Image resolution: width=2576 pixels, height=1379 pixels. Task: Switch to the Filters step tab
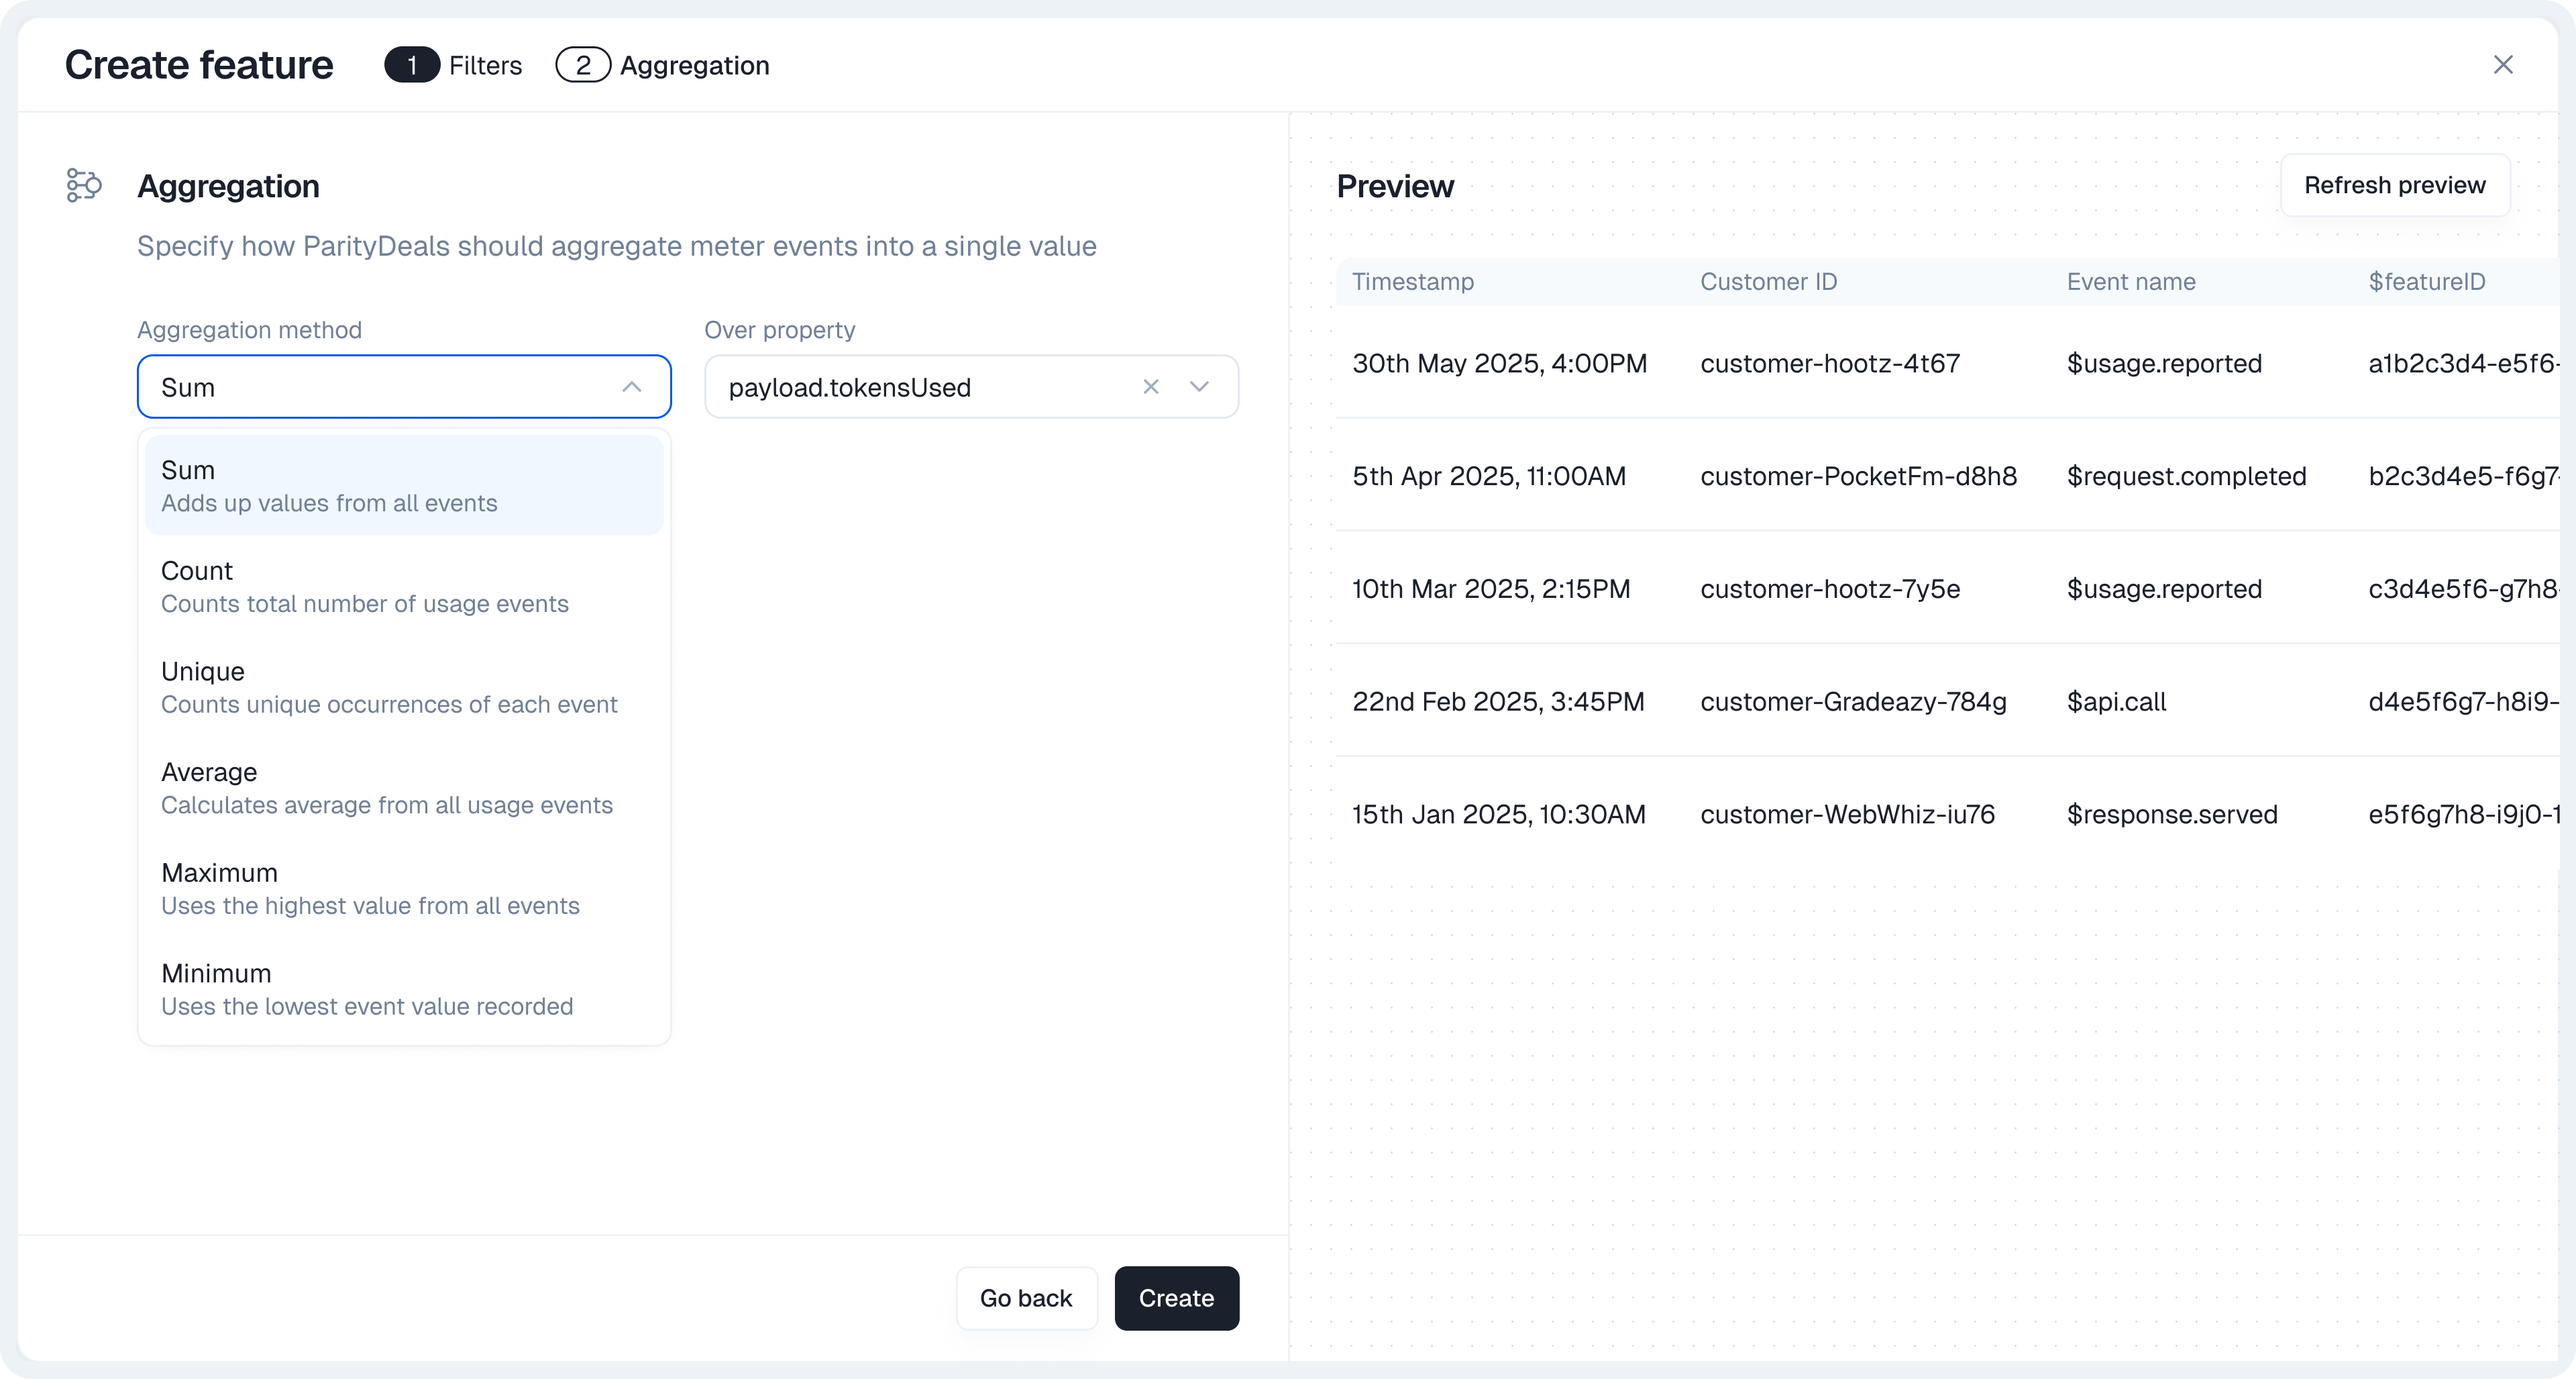tap(485, 66)
